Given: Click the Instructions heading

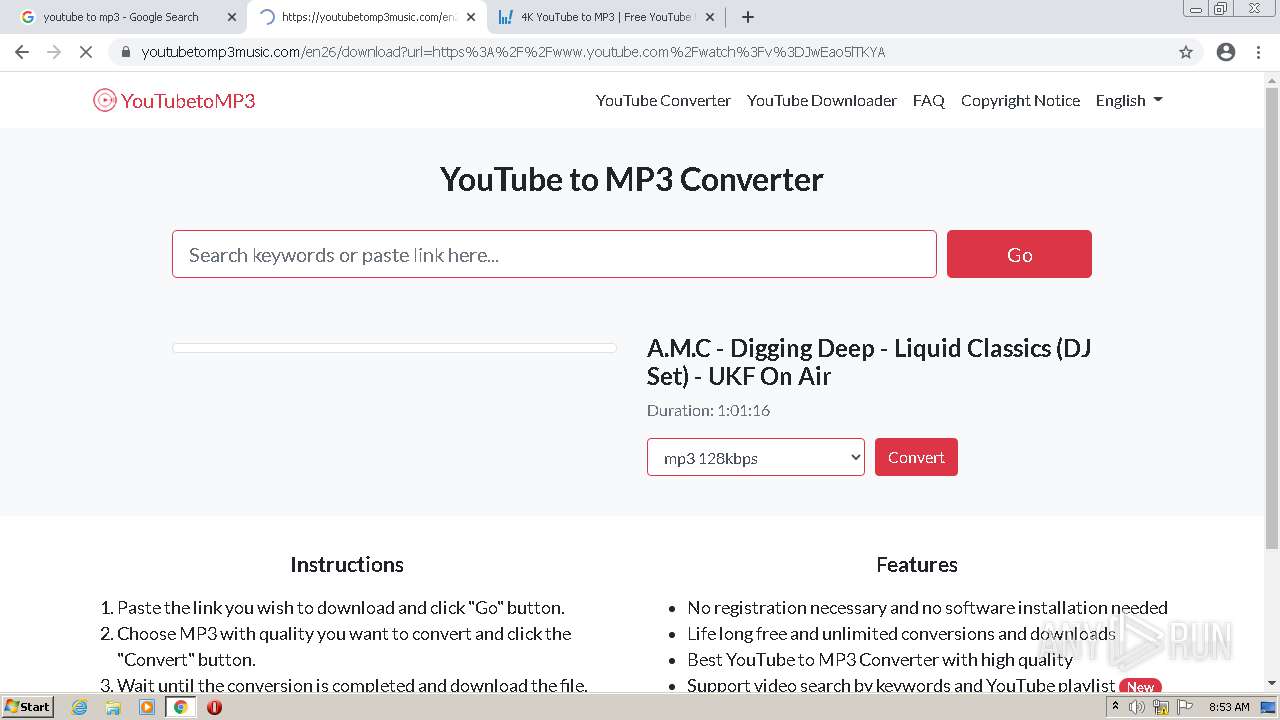Looking at the screenshot, I should coord(347,564).
